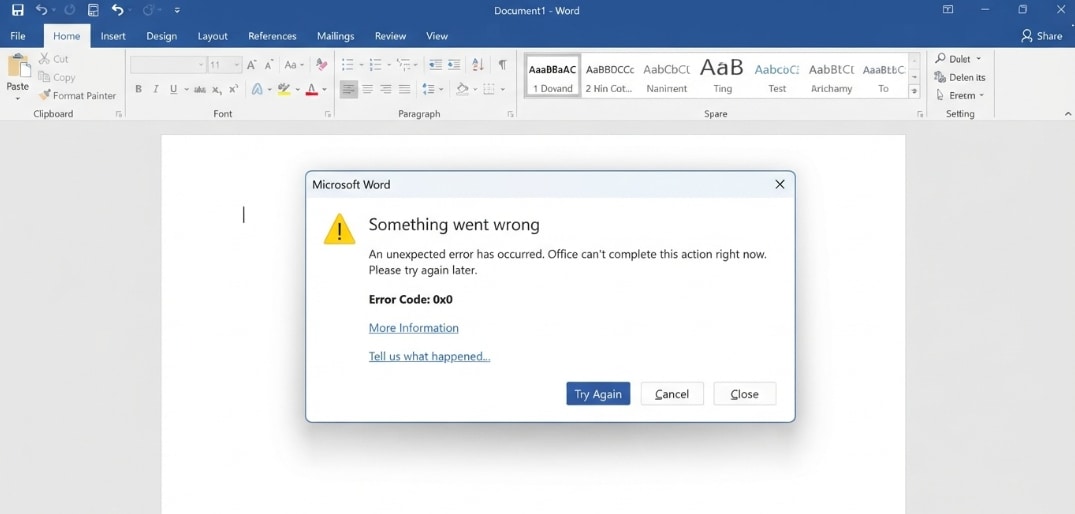Expand the styles gallery More arrow
The width and height of the screenshot is (1075, 514).
(914, 91)
